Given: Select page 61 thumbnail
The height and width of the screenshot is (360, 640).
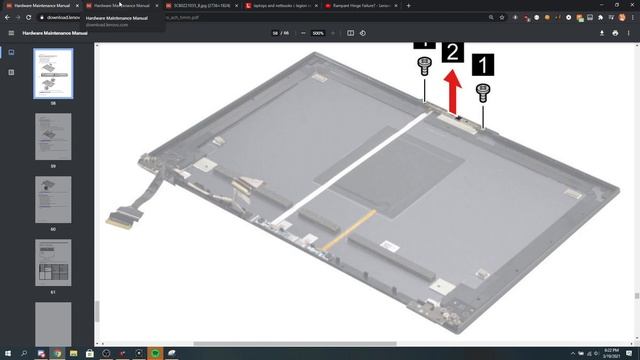Looking at the screenshot, I should (53, 262).
